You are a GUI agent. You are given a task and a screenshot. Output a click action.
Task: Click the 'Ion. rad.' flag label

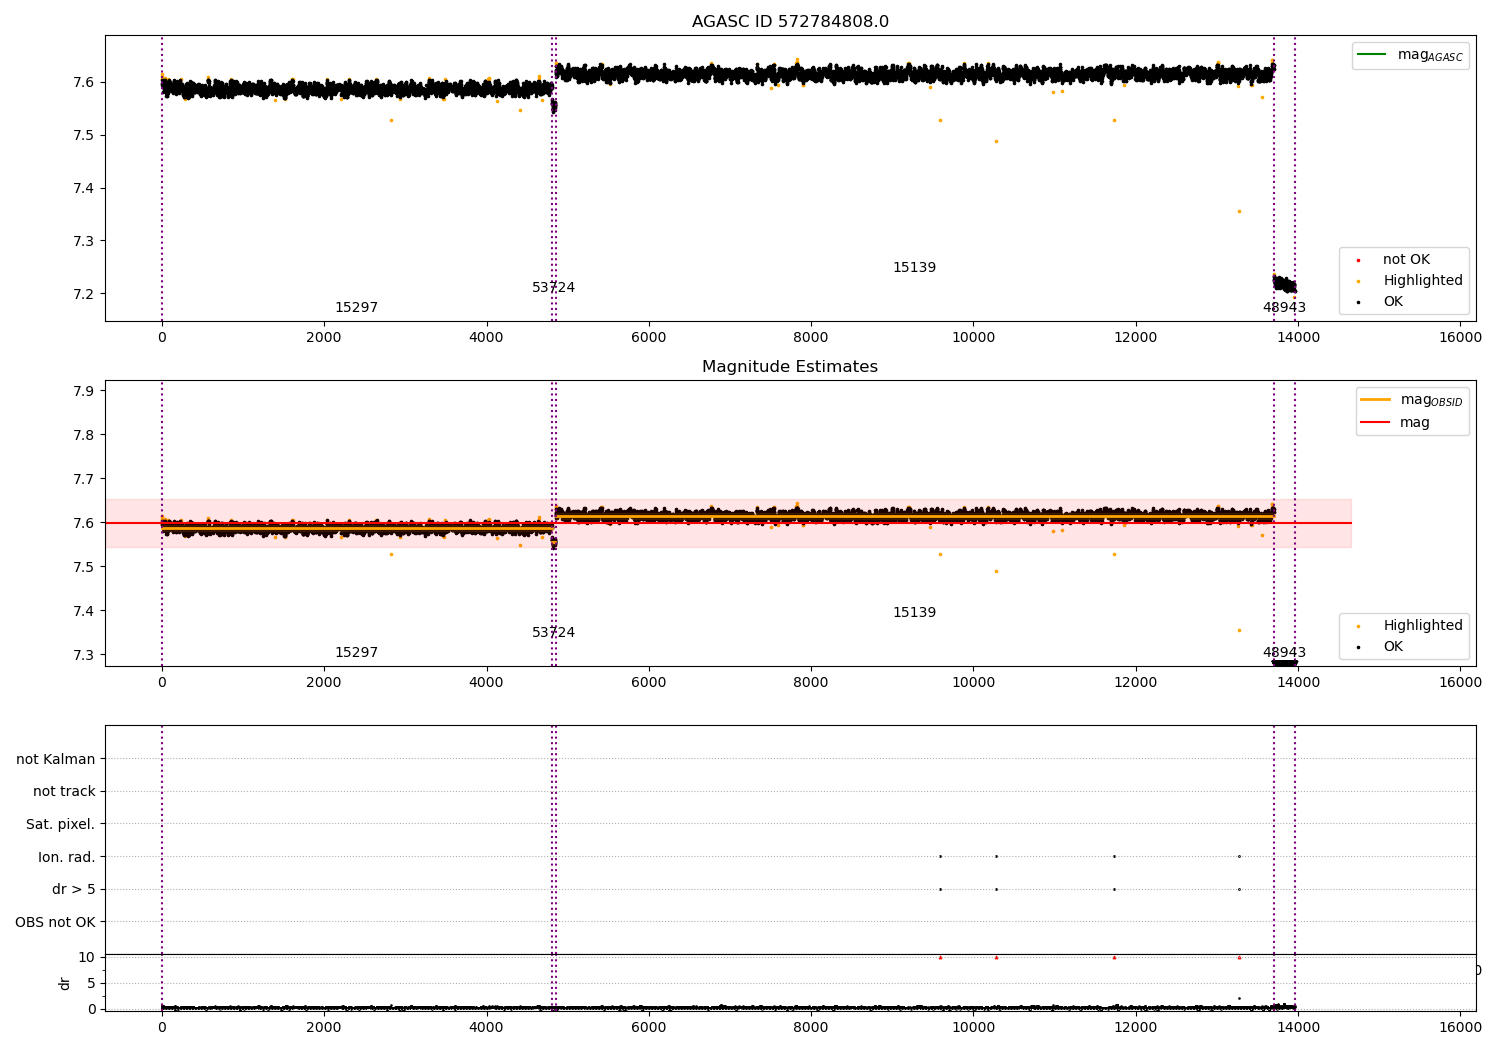[67, 857]
